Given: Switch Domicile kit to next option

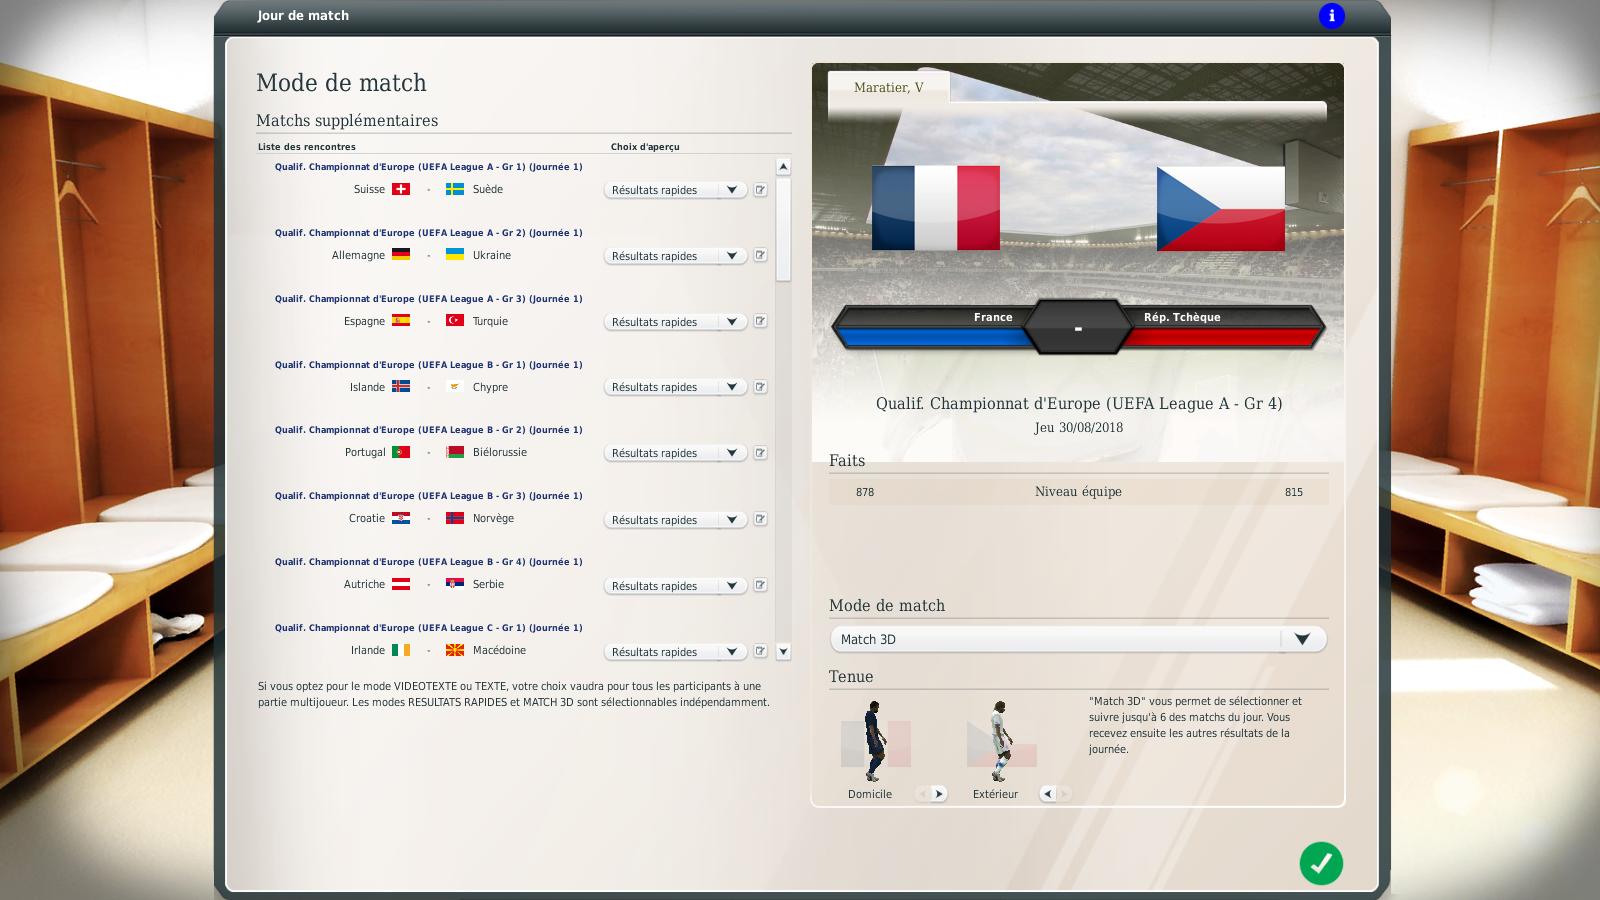Looking at the screenshot, I should 938,794.
